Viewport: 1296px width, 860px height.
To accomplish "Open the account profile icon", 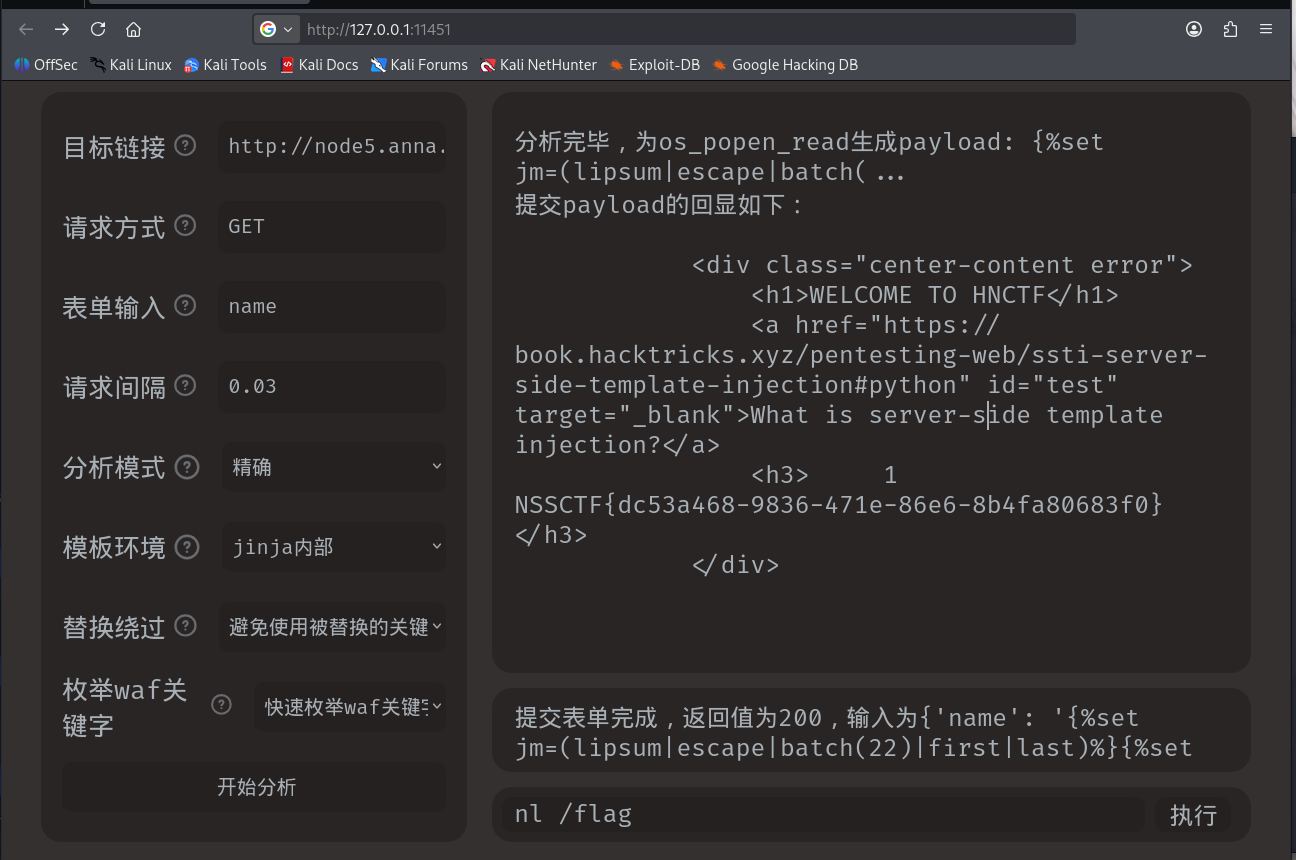I will tap(1194, 29).
